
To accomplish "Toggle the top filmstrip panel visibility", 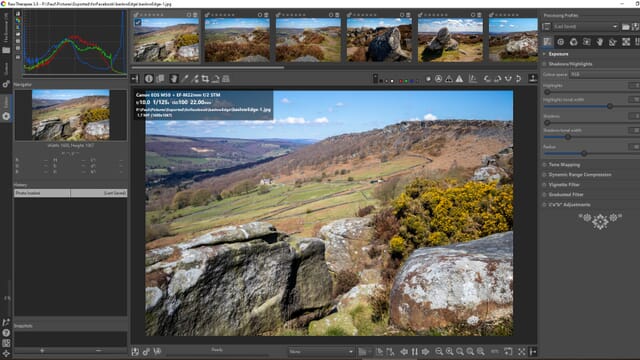I will pos(533,78).
